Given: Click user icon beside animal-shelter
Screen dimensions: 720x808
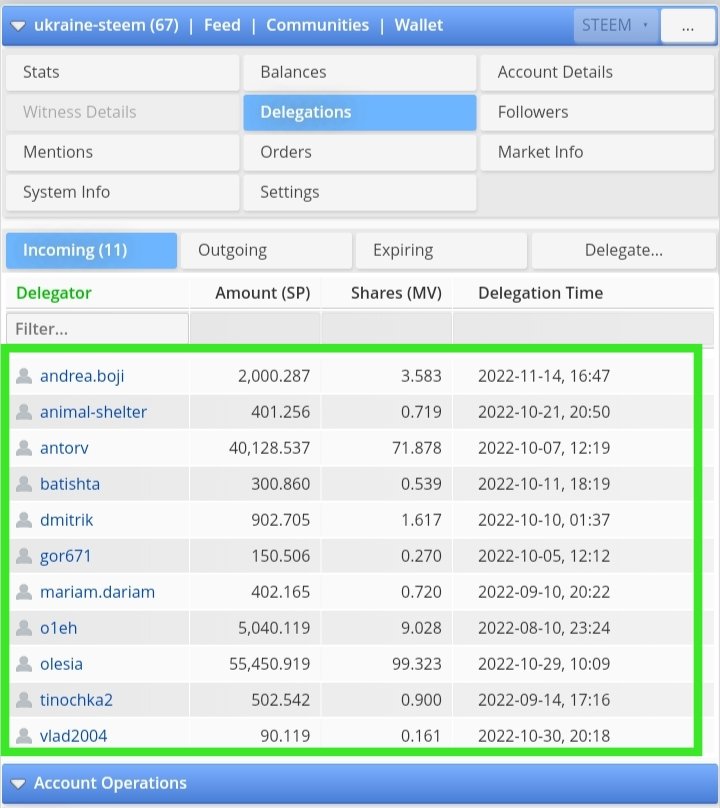Looking at the screenshot, I should [24, 412].
